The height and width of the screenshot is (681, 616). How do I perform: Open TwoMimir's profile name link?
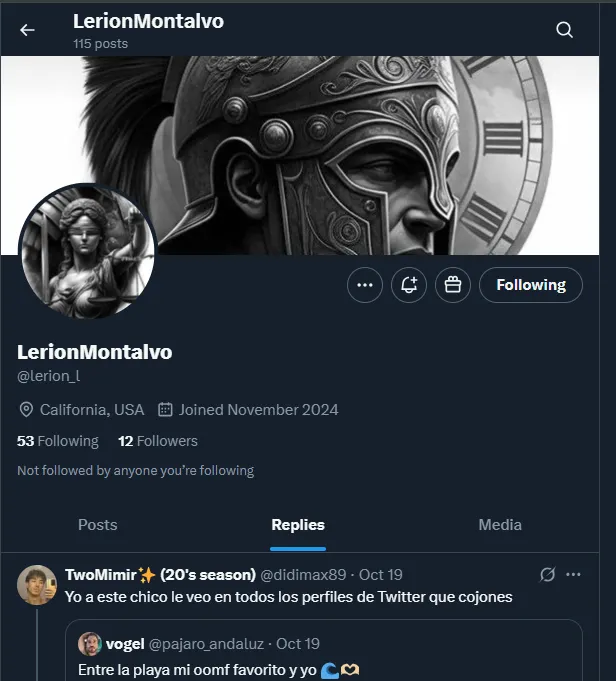click(110, 575)
